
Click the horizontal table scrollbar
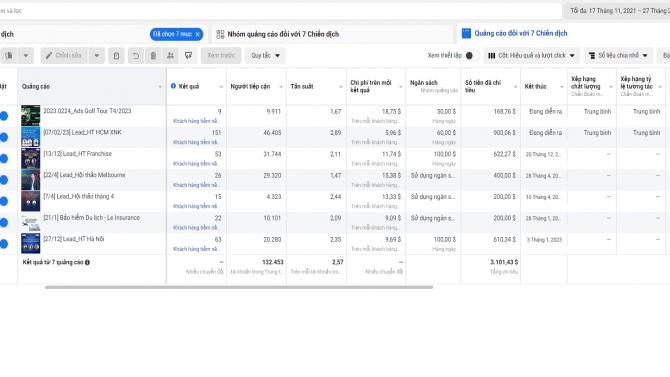tap(239, 287)
